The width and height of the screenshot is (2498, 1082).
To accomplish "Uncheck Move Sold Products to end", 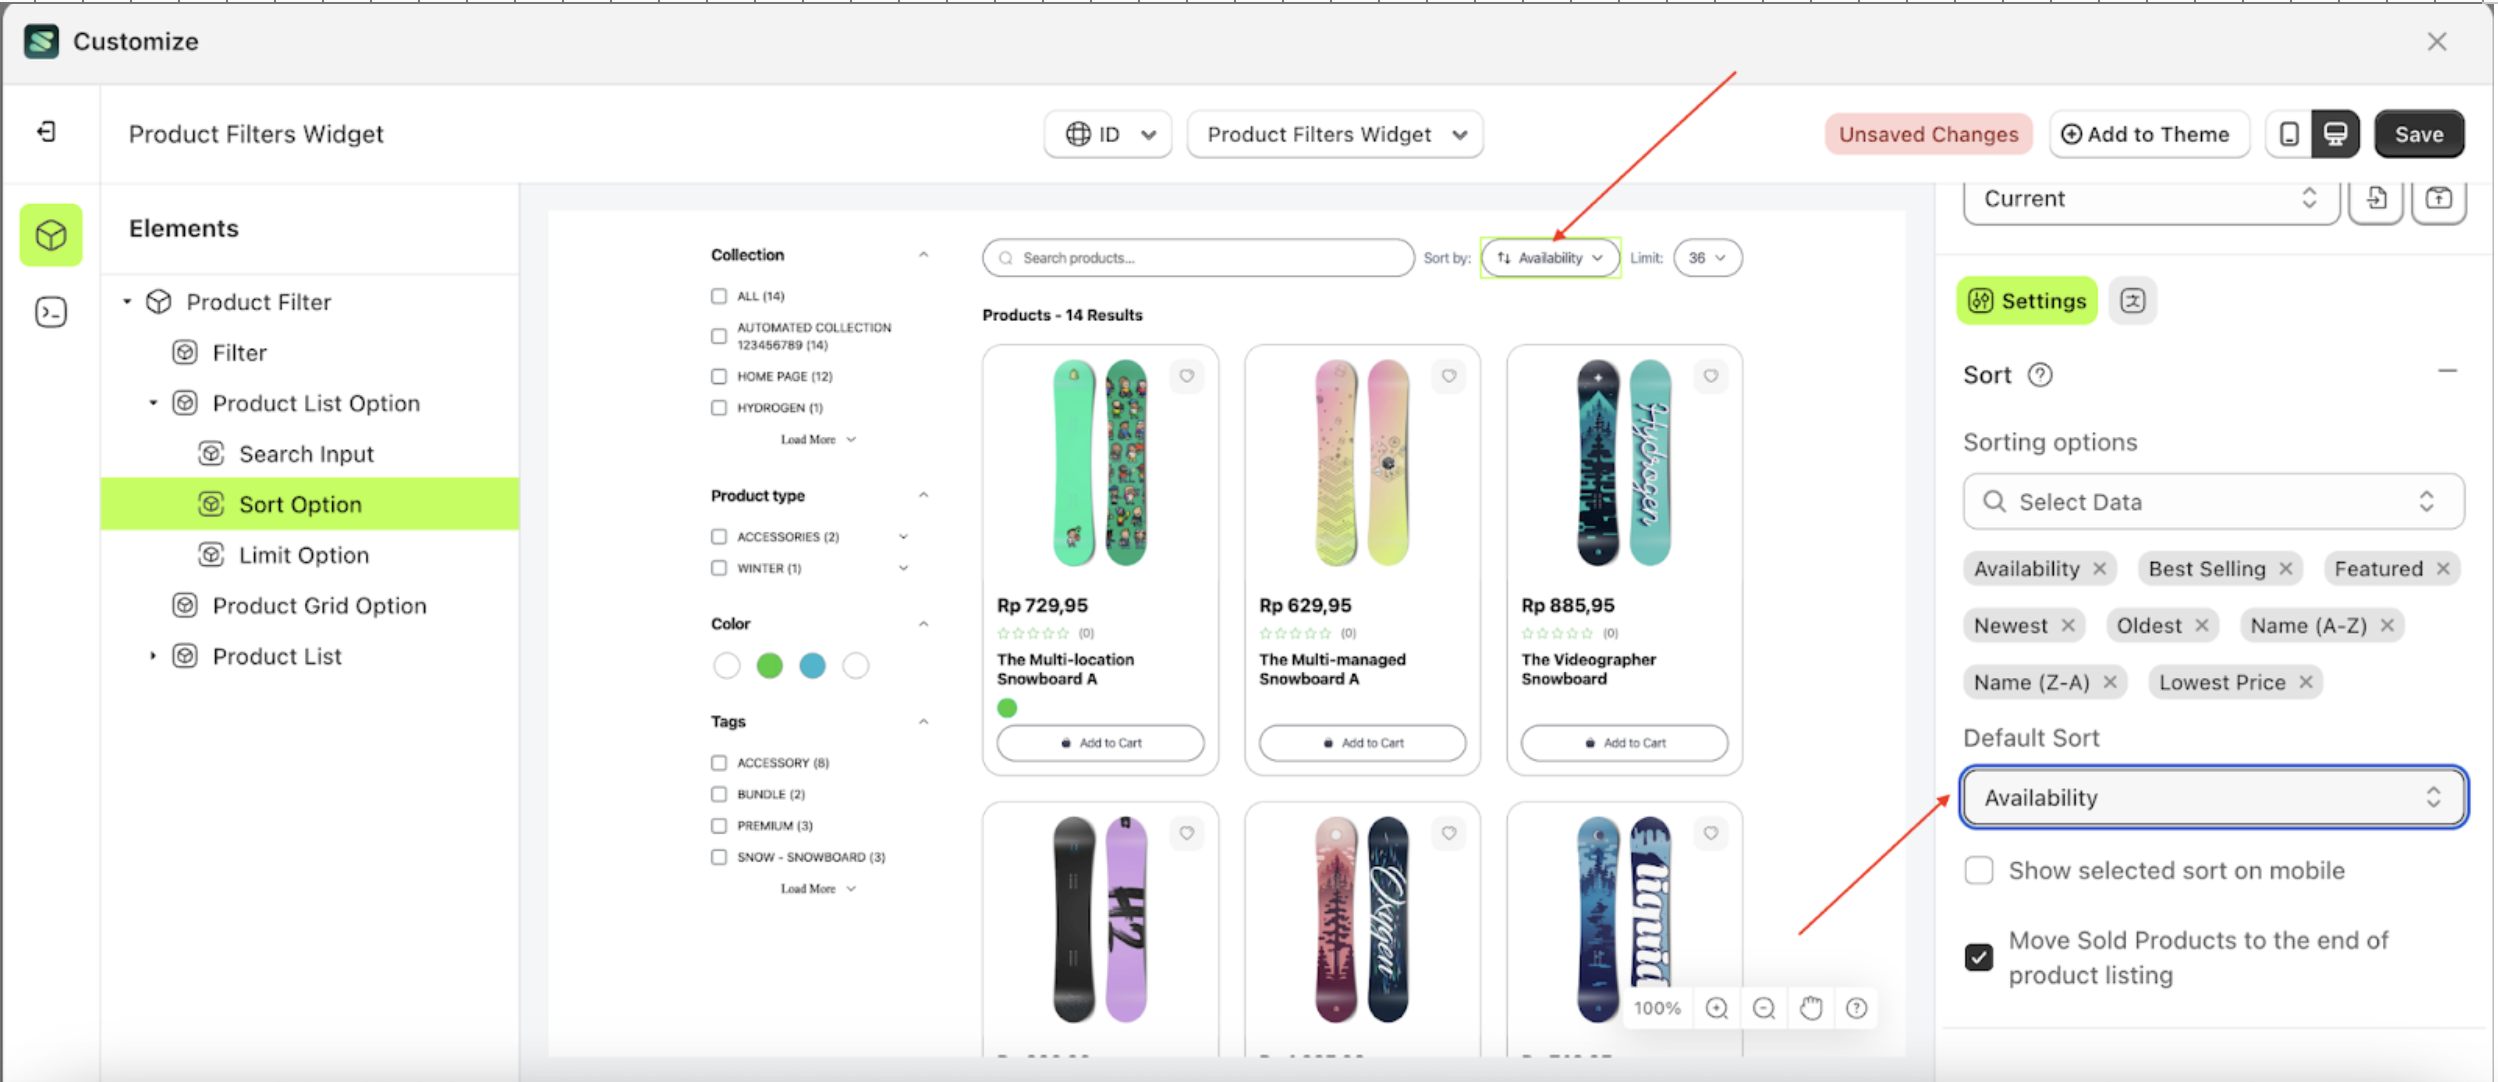I will 1978,957.
